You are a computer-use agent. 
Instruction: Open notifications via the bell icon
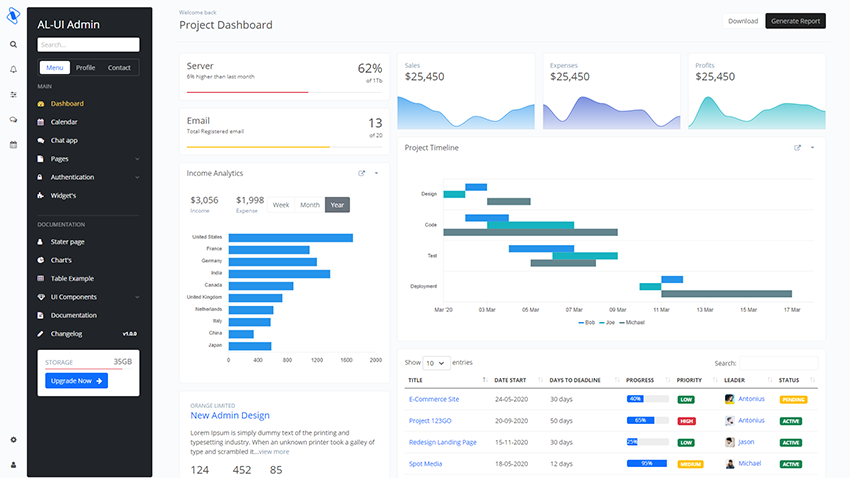tap(13, 69)
